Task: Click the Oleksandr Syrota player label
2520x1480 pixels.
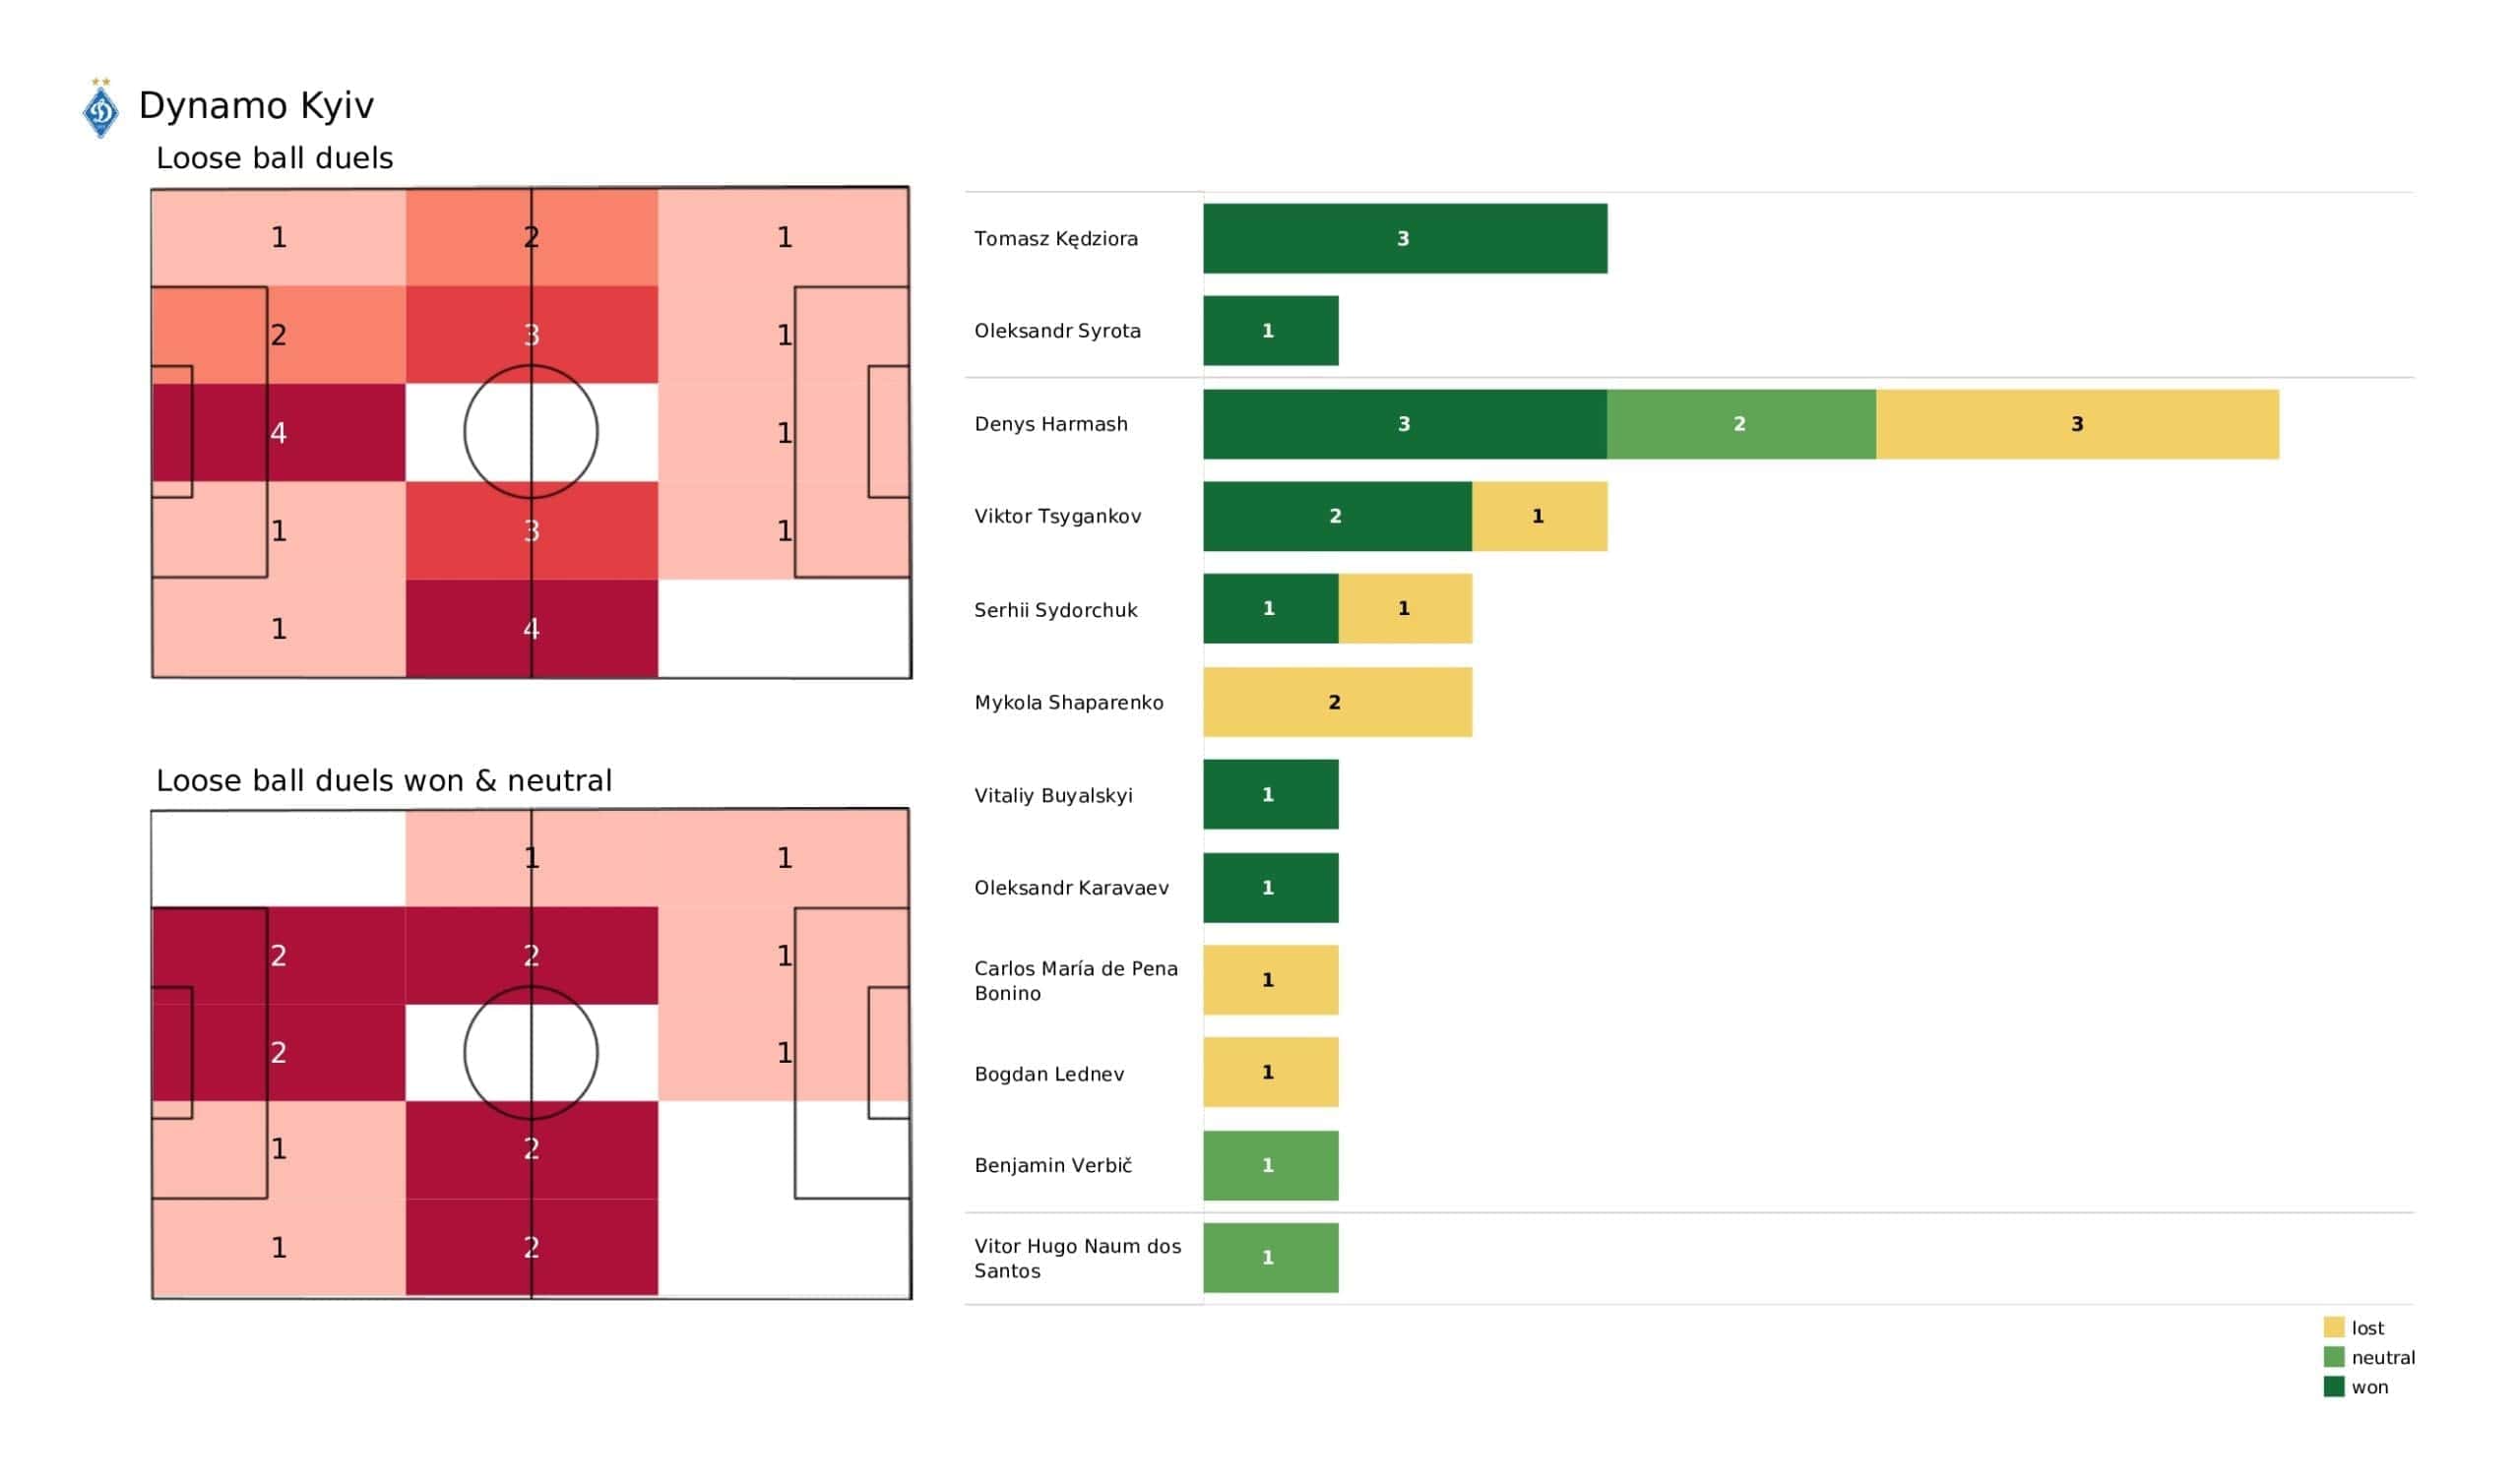Action: [x=1057, y=331]
